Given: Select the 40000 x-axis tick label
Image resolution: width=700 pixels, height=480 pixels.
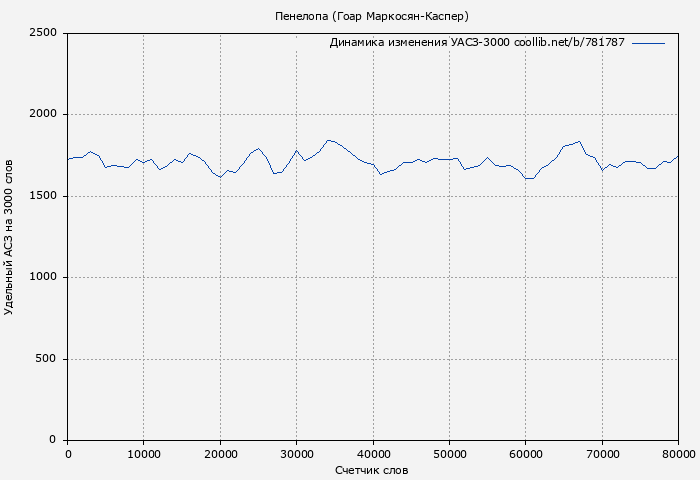Looking at the screenshot, I should click(373, 454).
